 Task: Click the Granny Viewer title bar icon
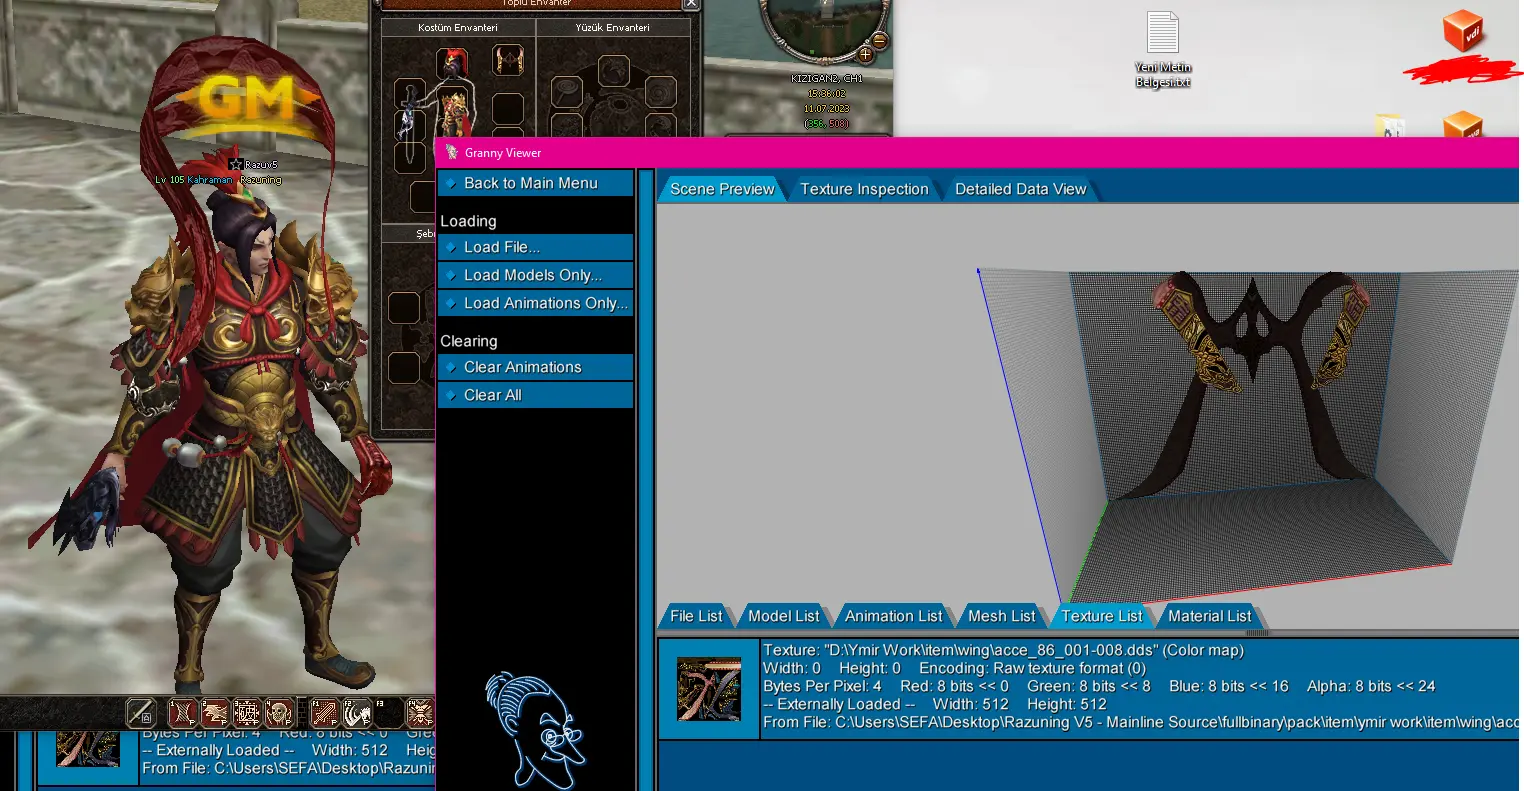pos(452,152)
